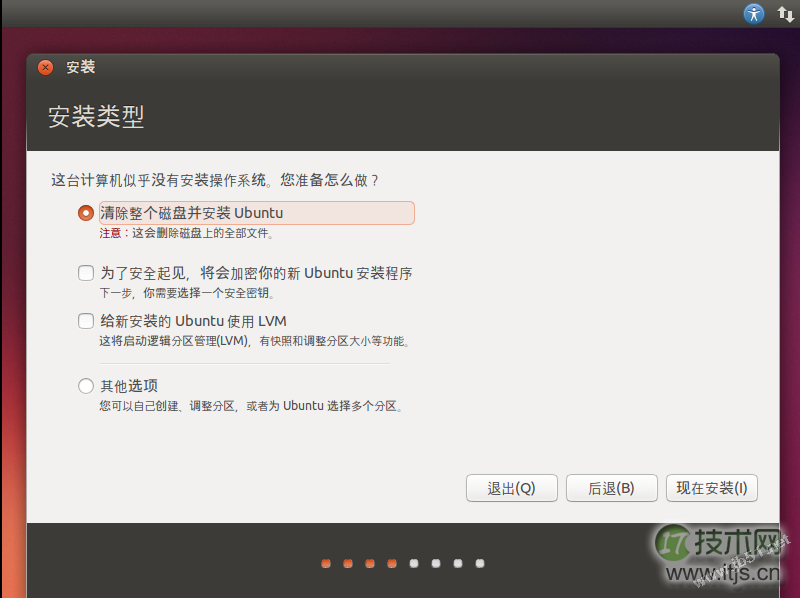Choose the 其他选项 radio button
800x598 pixels.
coord(86,386)
